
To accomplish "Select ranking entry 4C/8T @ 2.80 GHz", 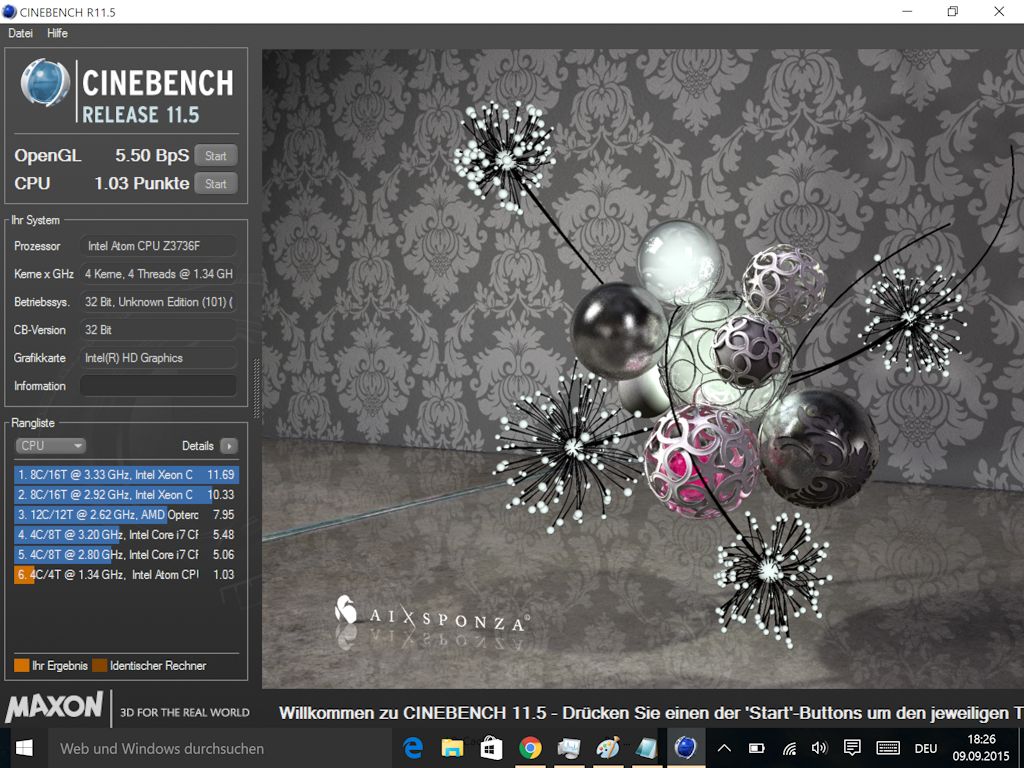I will pyautogui.click(x=126, y=554).
